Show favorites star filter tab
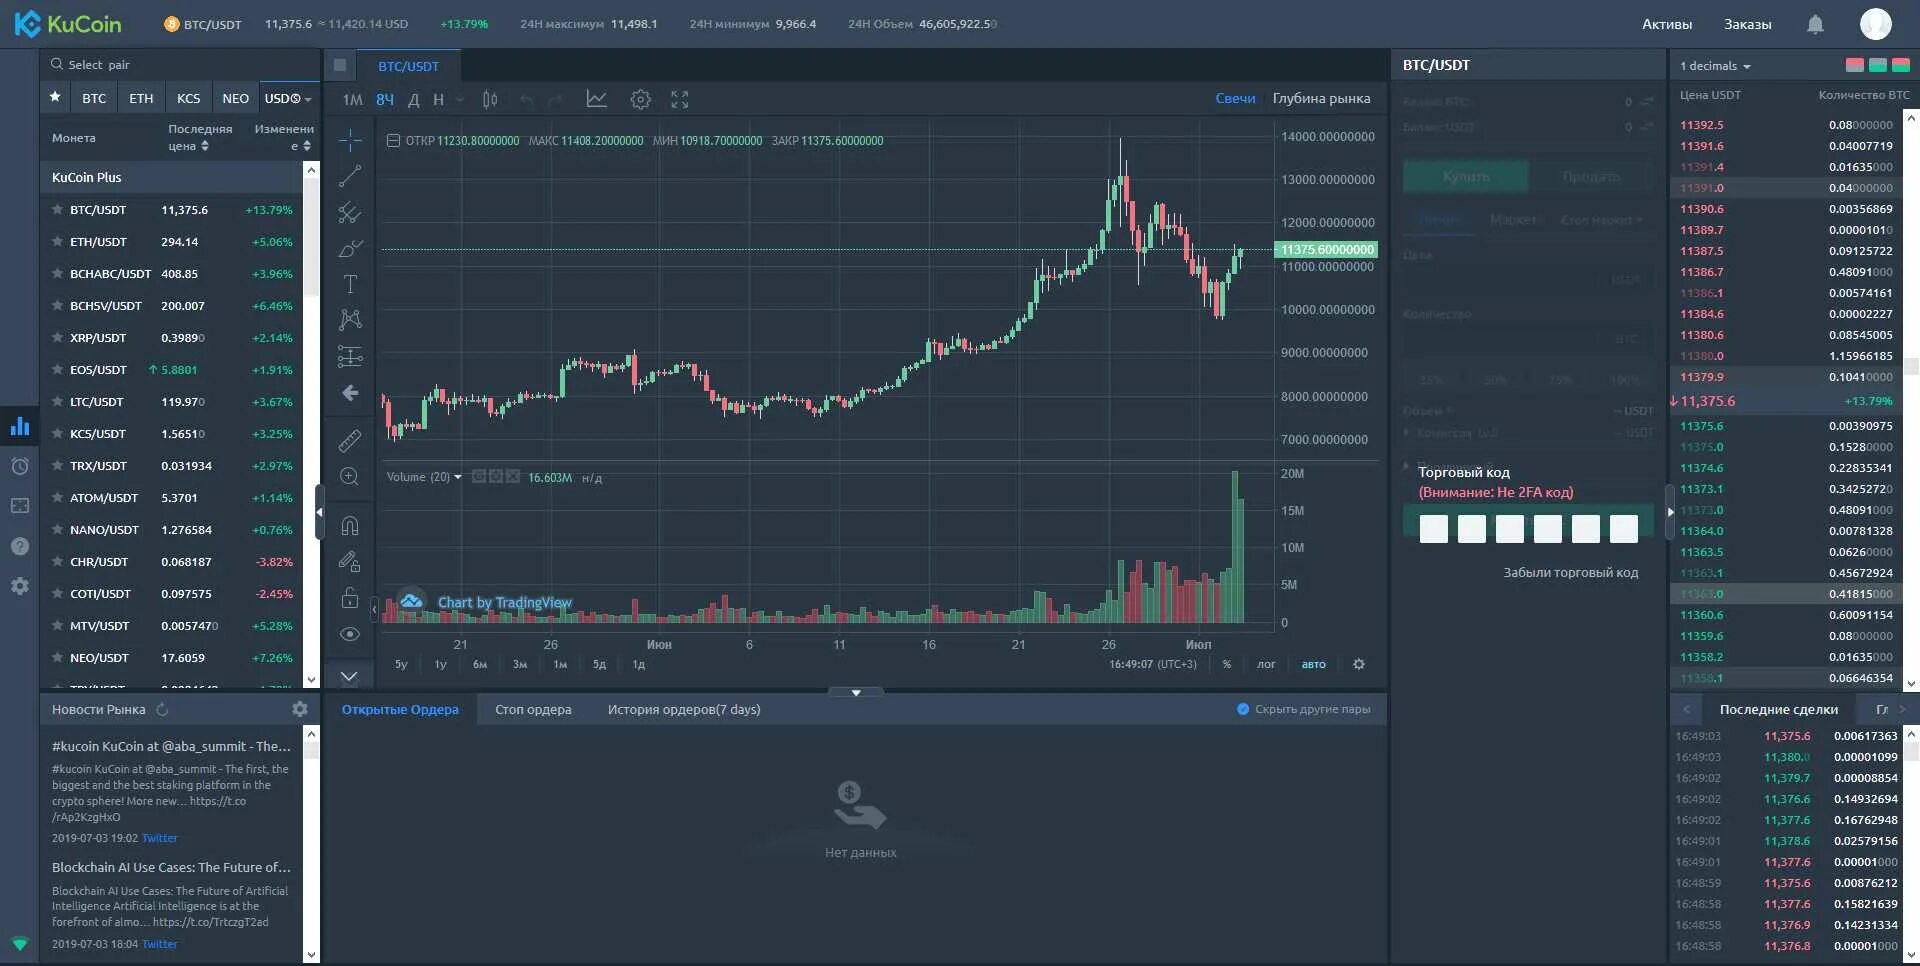This screenshot has height=966, width=1920. (55, 98)
